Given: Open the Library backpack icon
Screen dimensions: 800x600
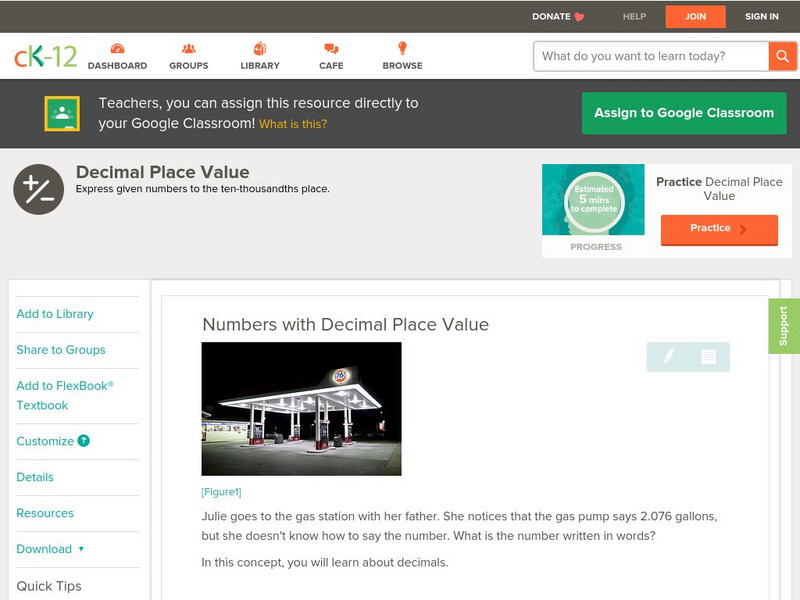Looking at the screenshot, I should 260,48.
